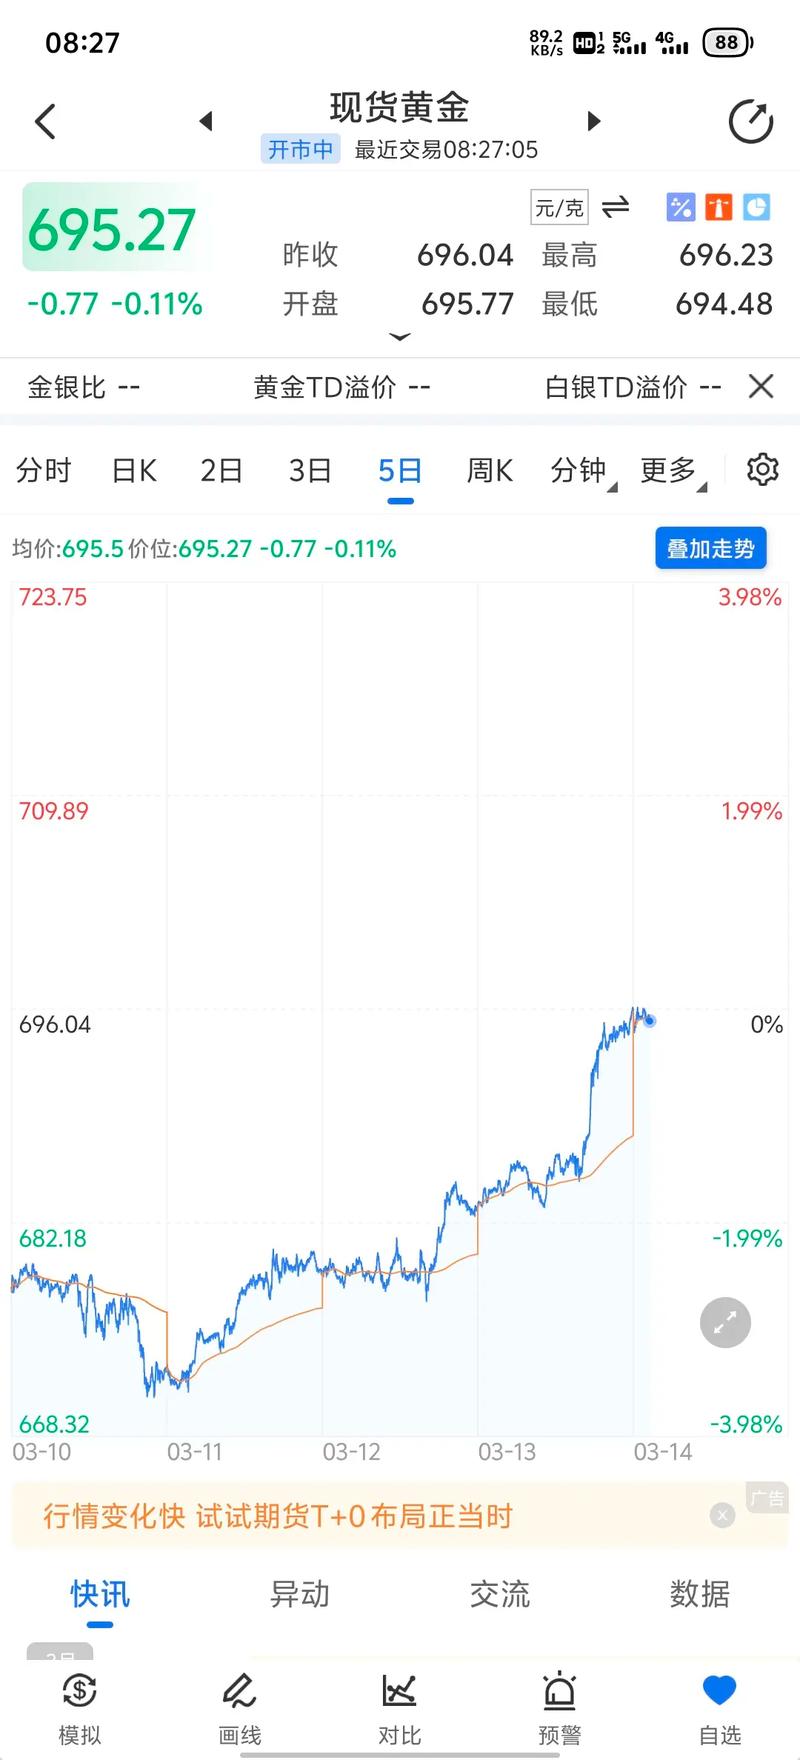Toggle 自选 favorite heart

tap(719, 1708)
